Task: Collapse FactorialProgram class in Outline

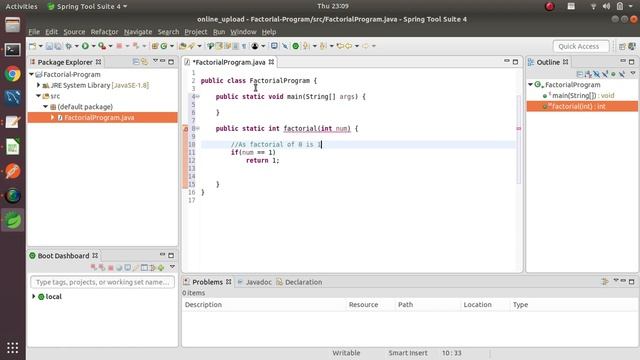Action: 531,84
